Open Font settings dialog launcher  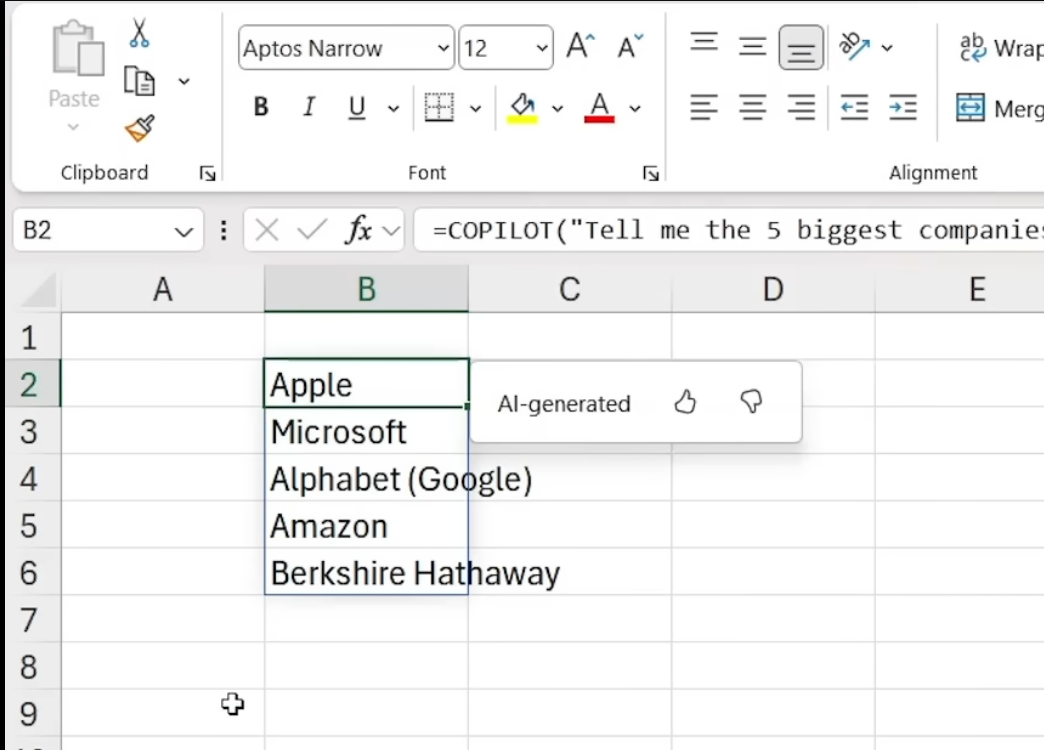click(651, 174)
